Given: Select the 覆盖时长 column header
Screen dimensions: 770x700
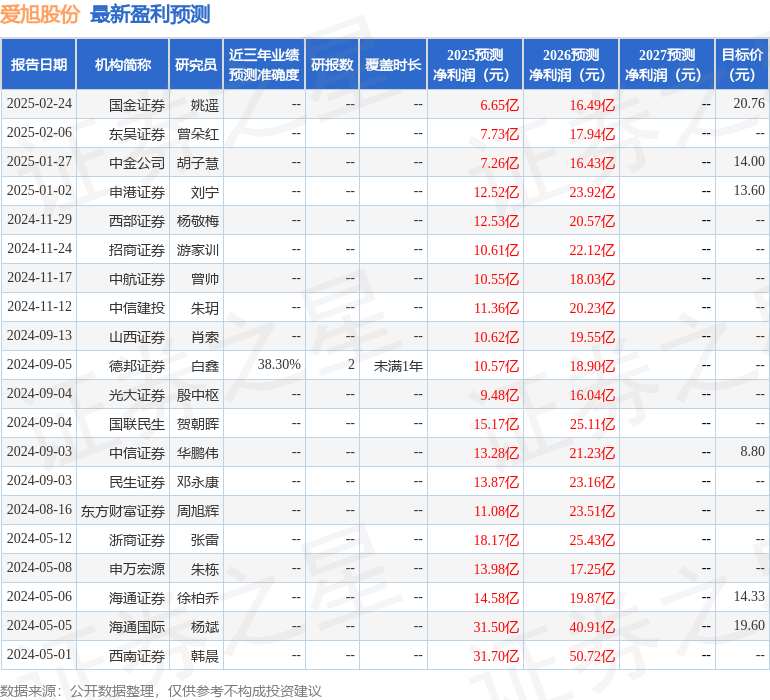Looking at the screenshot, I should pos(393,64).
